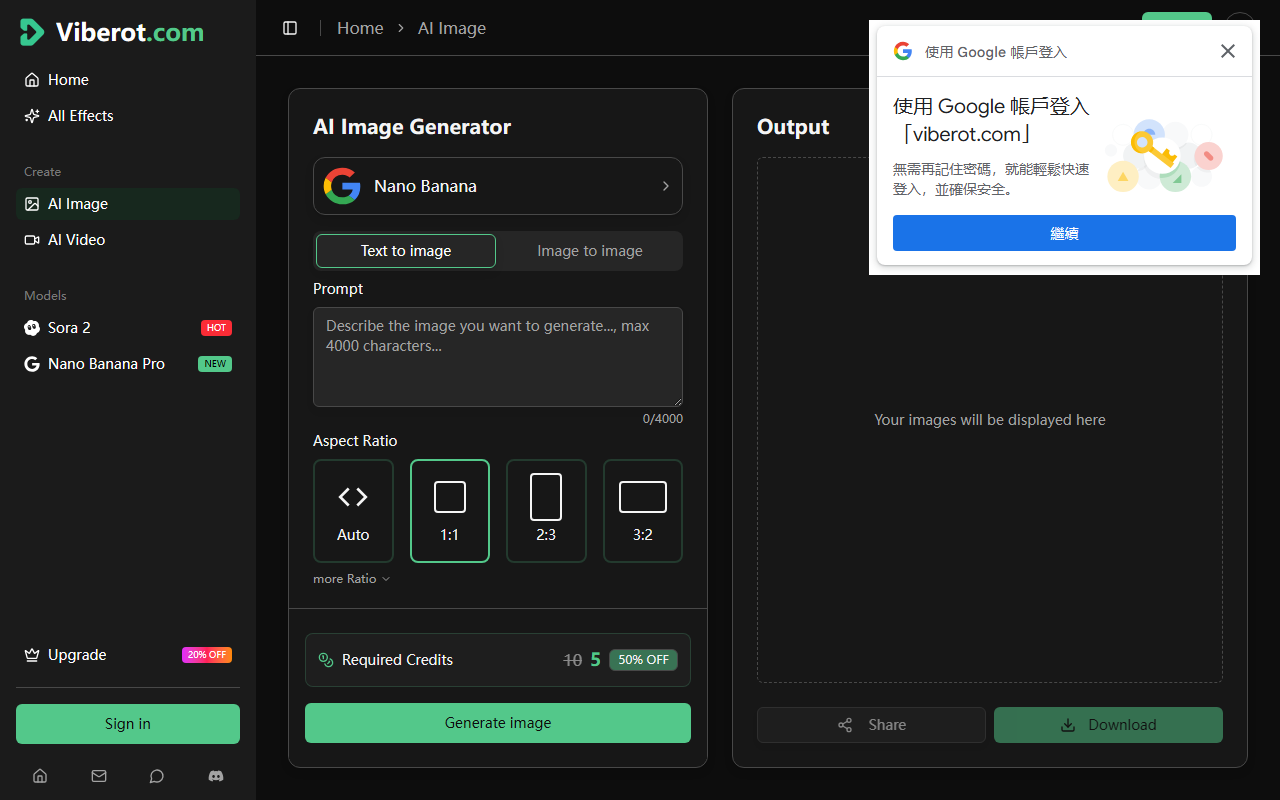
Task: Open the Nano Banana model selector
Action: point(498,186)
